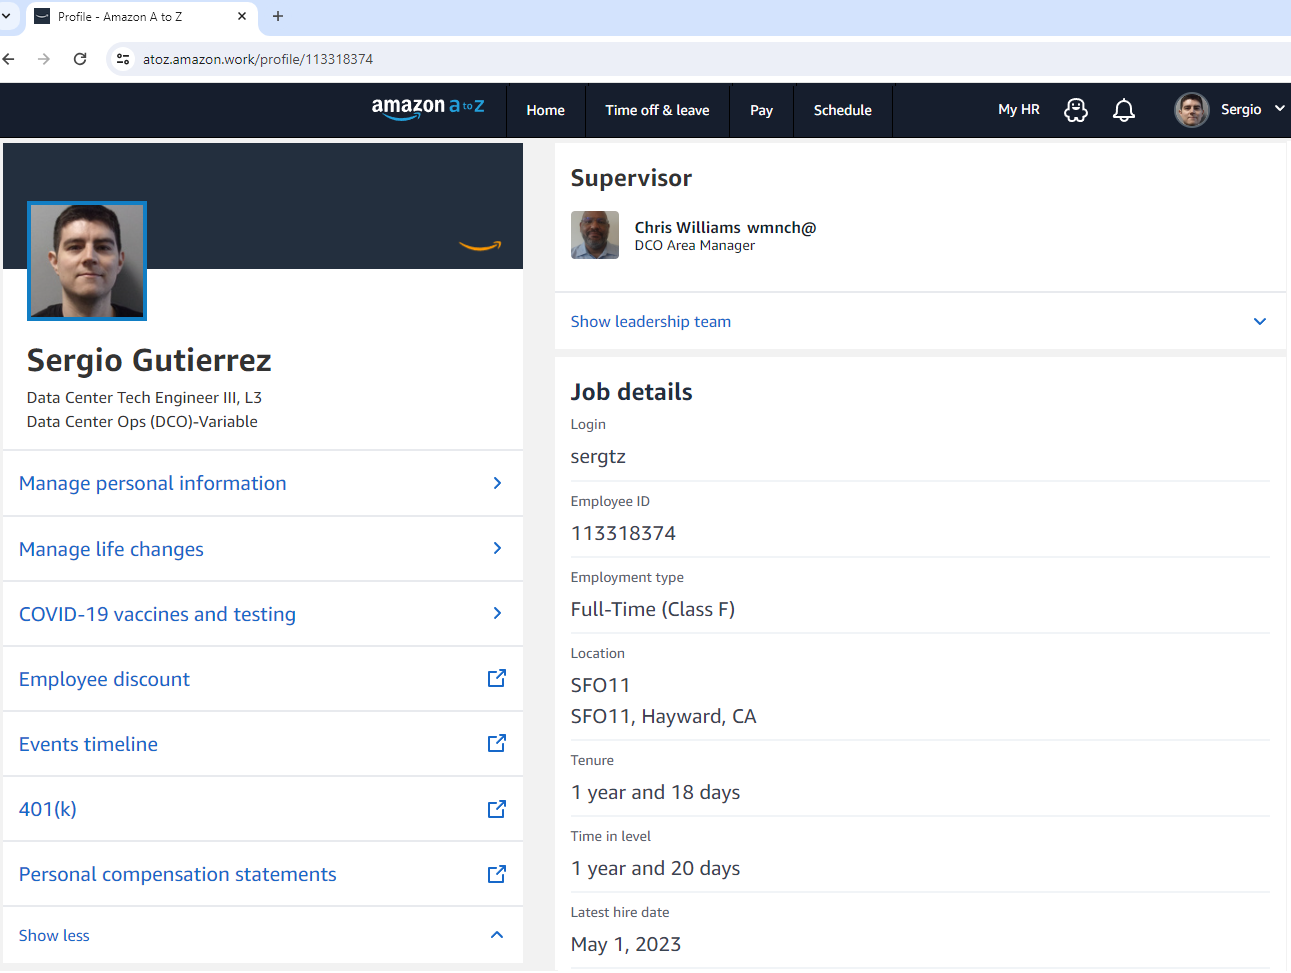This screenshot has height=973, width=1291.
Task: Click the Amazon A to Z logo
Action: pos(427,108)
